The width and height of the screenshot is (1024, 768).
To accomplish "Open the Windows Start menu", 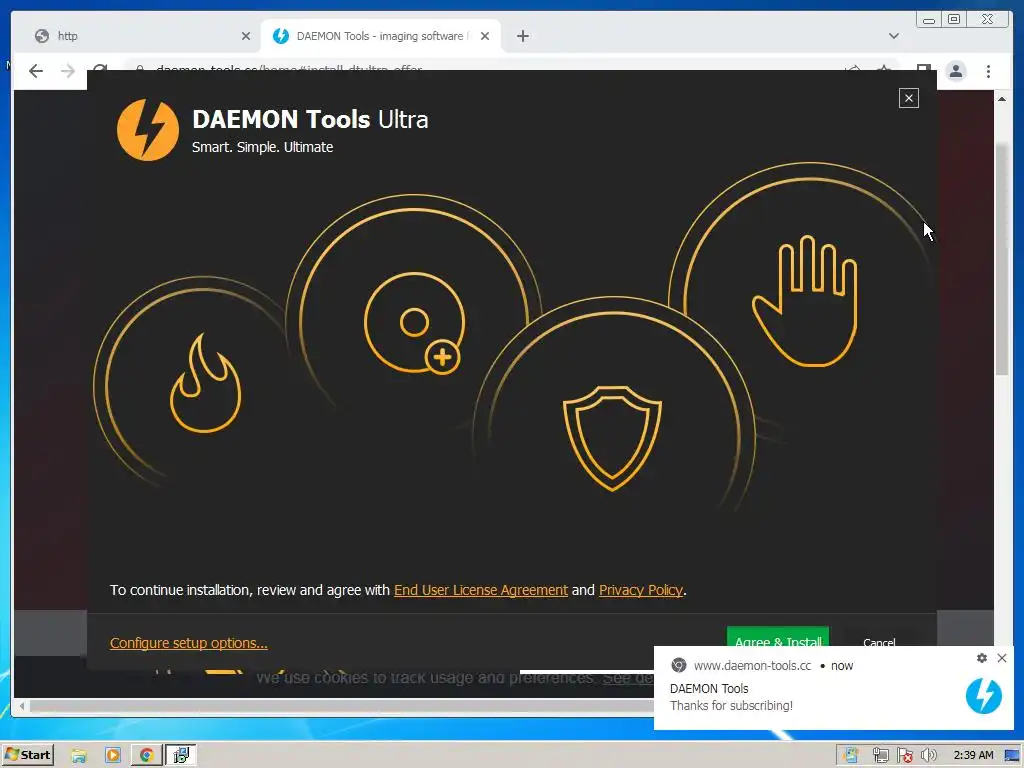I will [28, 755].
